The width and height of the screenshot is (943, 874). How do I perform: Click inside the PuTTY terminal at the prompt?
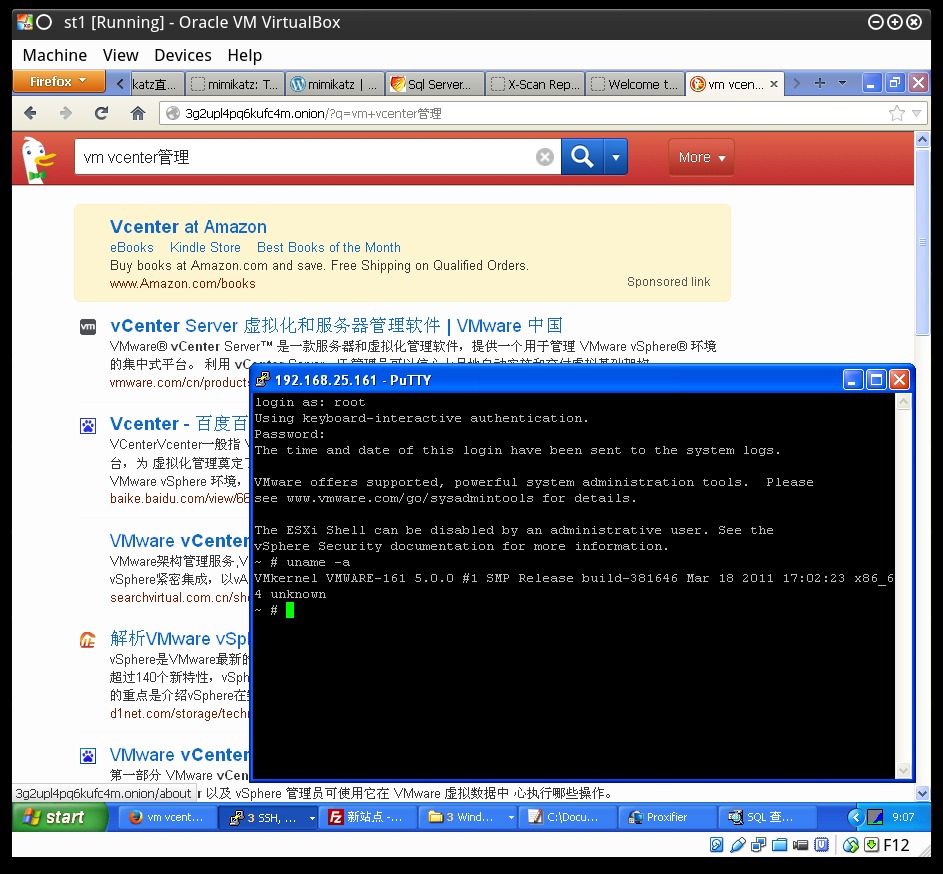click(290, 610)
